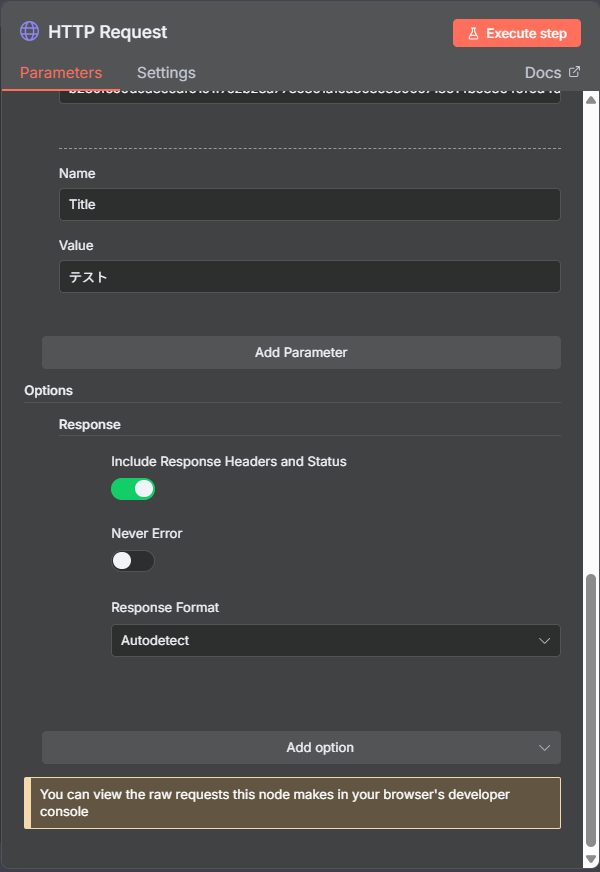Click the scrollbar up arrow
The height and width of the screenshot is (872, 600).
(x=590, y=100)
